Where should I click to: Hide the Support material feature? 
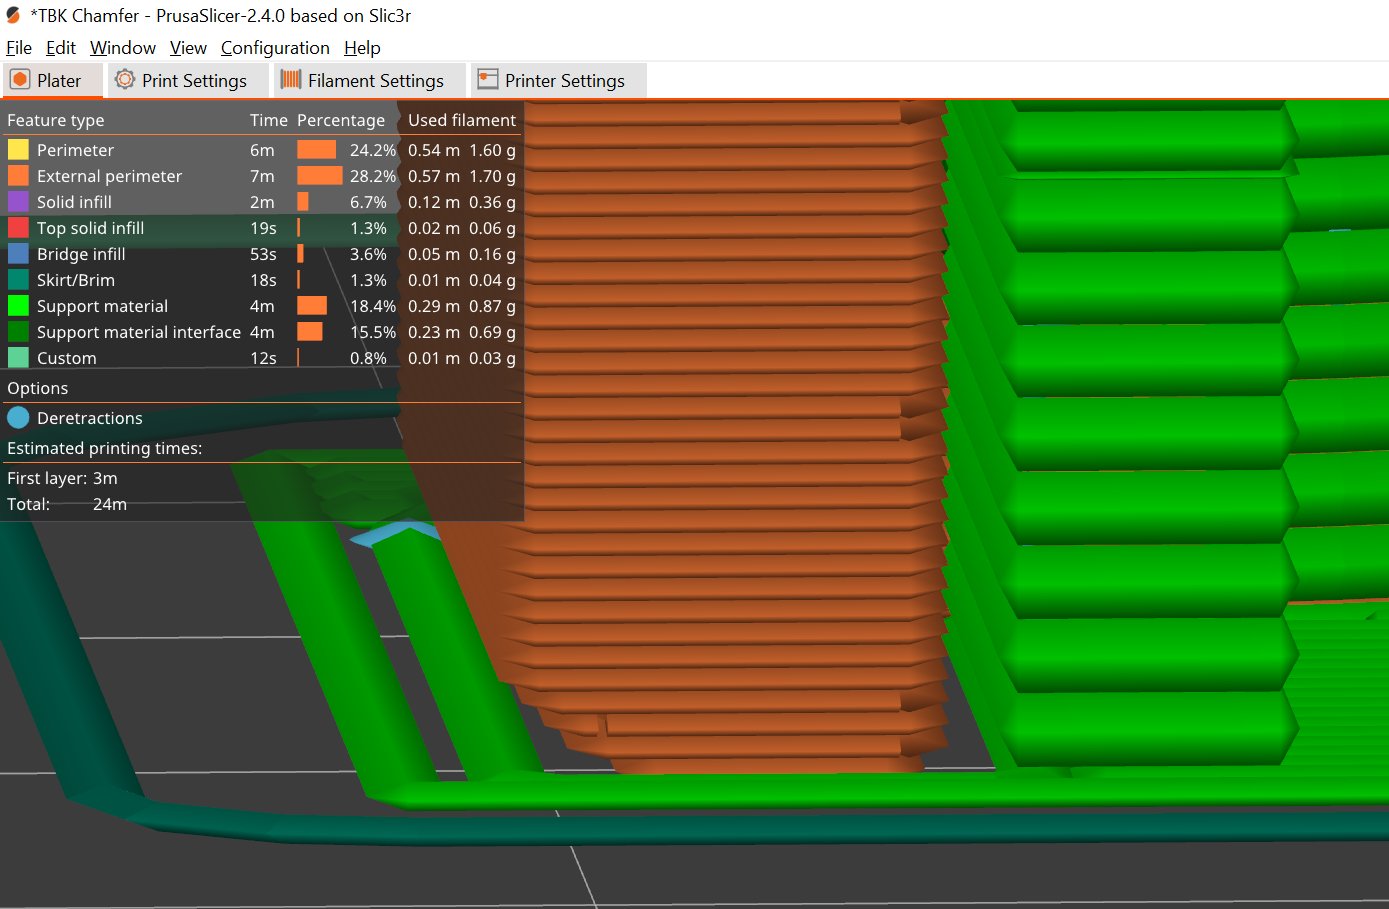coord(261,306)
